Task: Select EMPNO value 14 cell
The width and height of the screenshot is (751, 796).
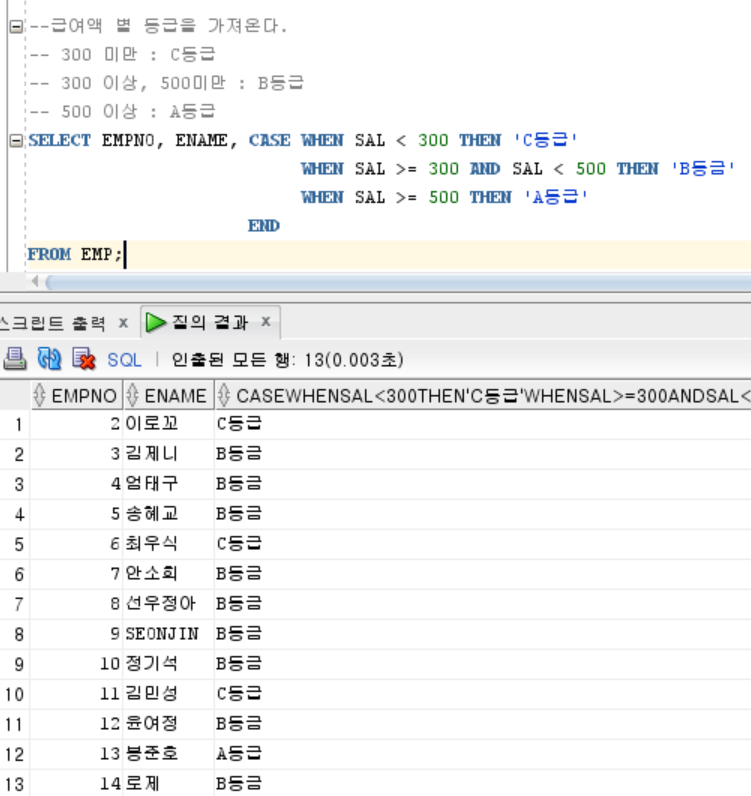Action: click(77, 783)
